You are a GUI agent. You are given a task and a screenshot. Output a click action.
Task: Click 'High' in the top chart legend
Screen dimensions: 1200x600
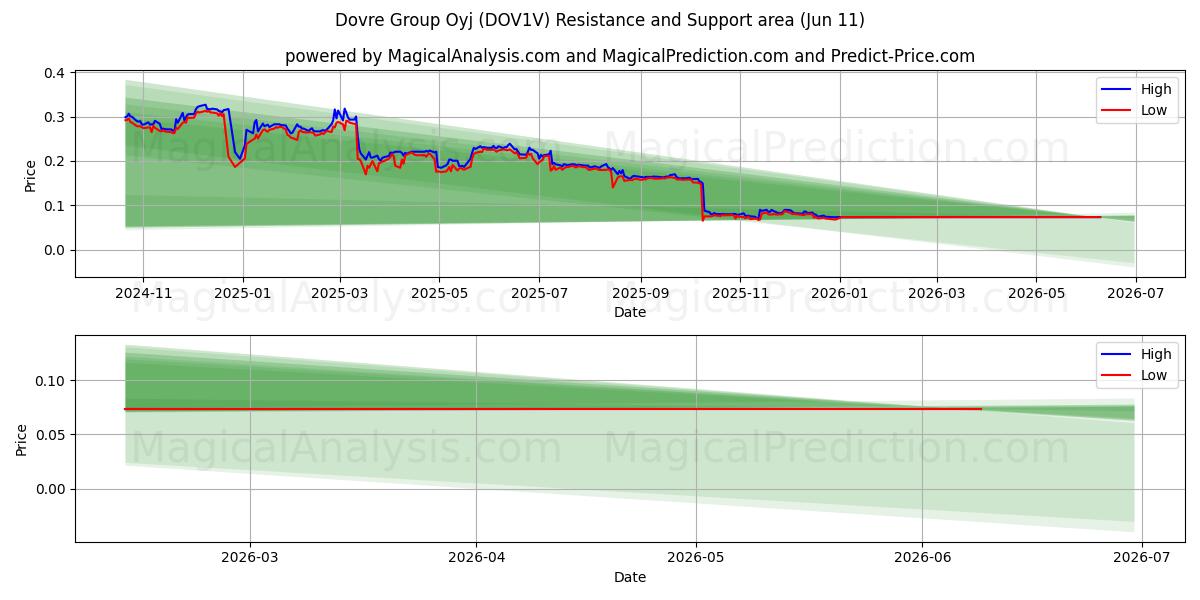click(1156, 89)
